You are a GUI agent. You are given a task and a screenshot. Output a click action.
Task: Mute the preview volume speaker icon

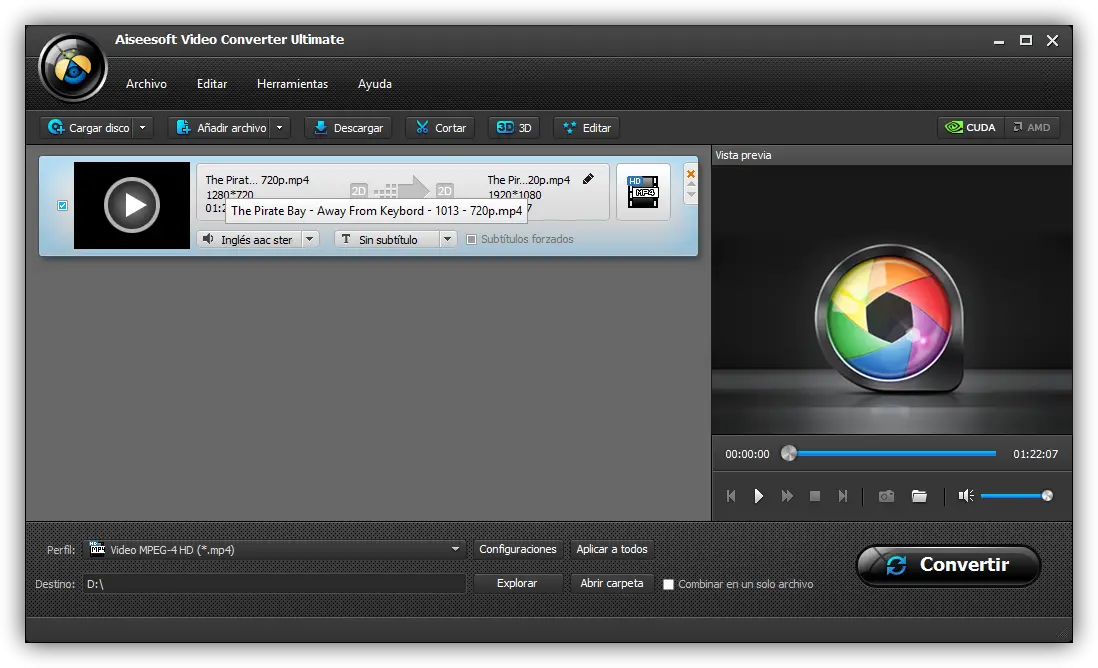click(966, 496)
